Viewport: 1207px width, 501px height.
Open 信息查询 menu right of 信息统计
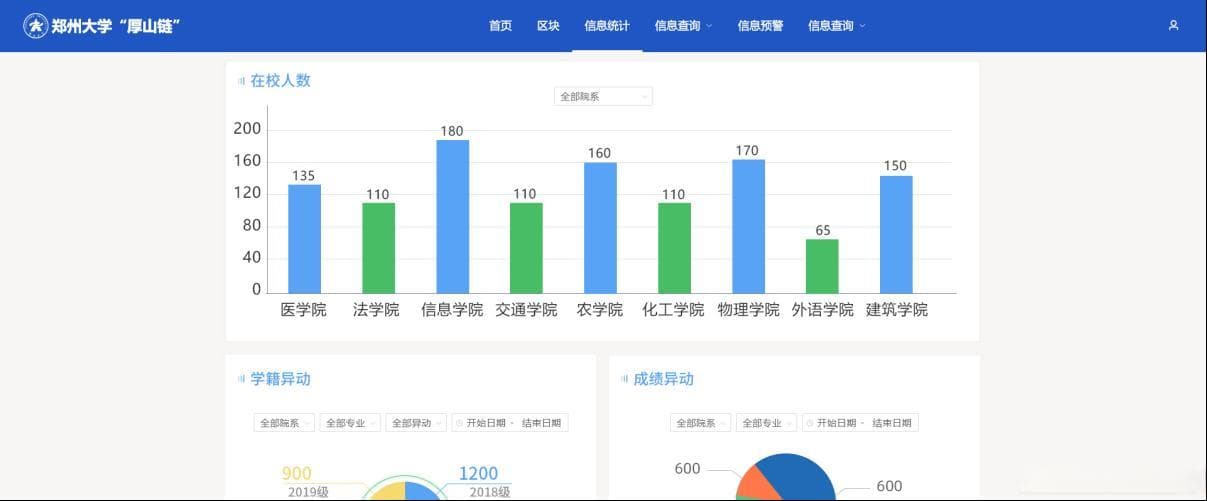click(x=683, y=26)
